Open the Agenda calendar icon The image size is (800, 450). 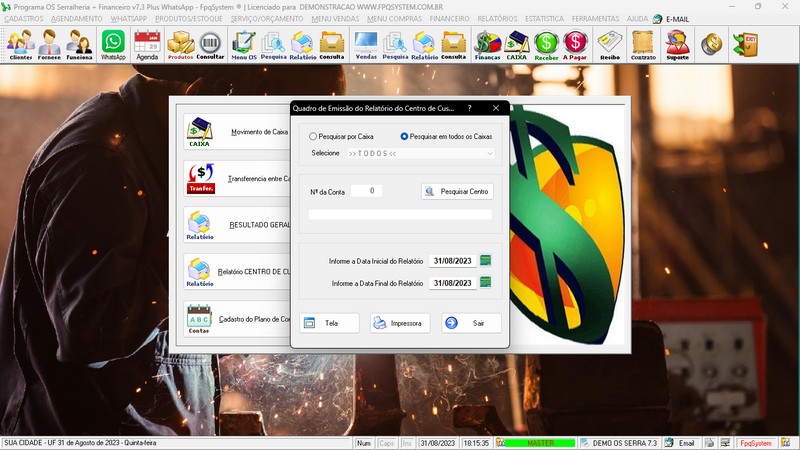tap(147, 44)
